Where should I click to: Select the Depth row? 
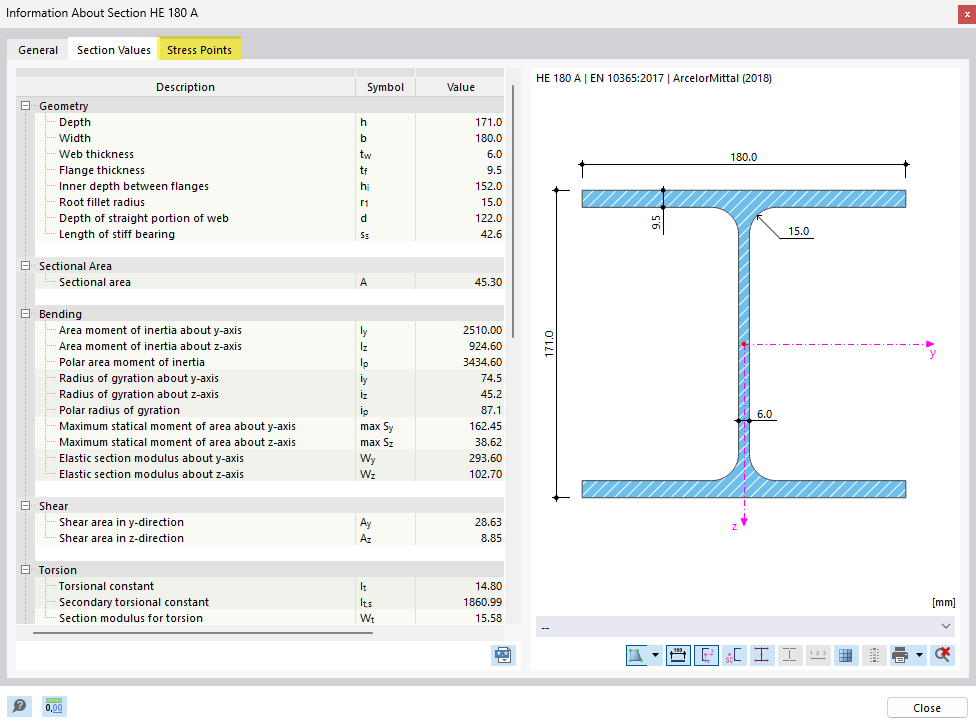[269, 122]
